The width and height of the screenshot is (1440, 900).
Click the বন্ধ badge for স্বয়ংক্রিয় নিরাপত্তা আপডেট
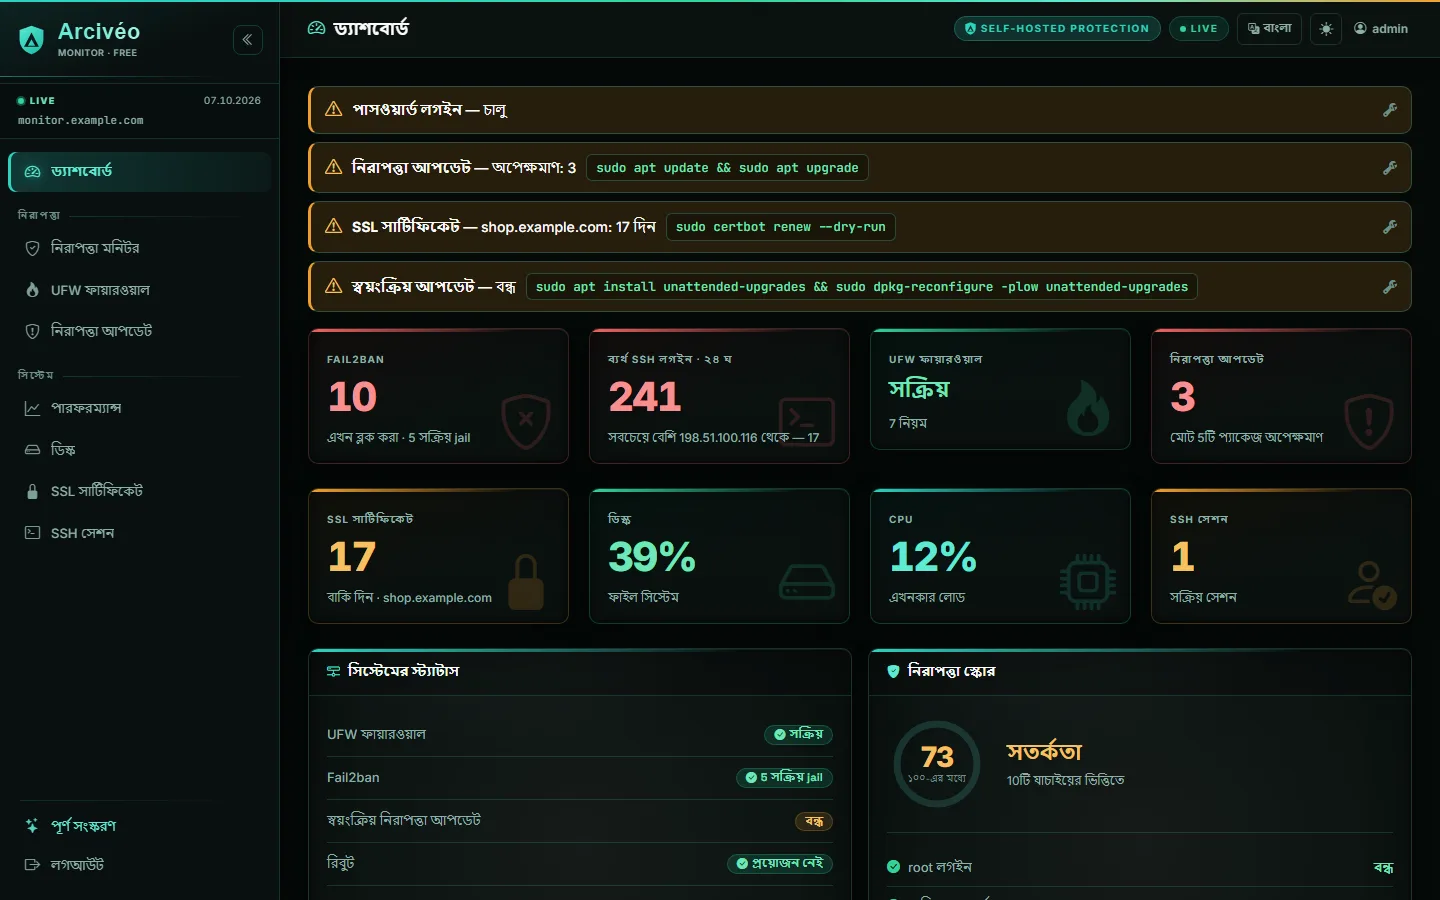pyautogui.click(x=814, y=822)
